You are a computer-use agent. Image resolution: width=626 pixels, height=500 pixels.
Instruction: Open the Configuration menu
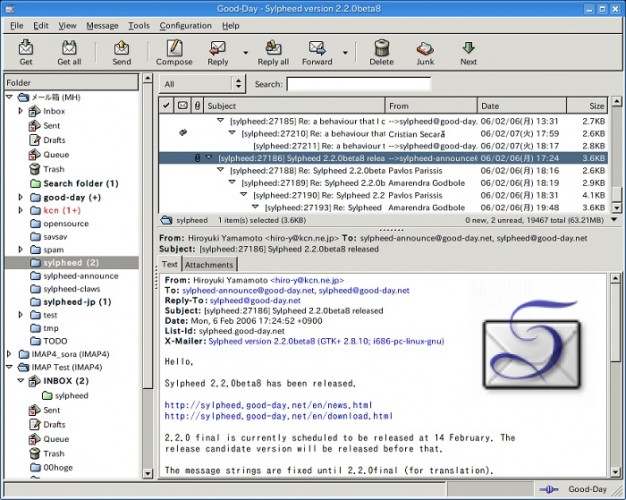pyautogui.click(x=186, y=26)
